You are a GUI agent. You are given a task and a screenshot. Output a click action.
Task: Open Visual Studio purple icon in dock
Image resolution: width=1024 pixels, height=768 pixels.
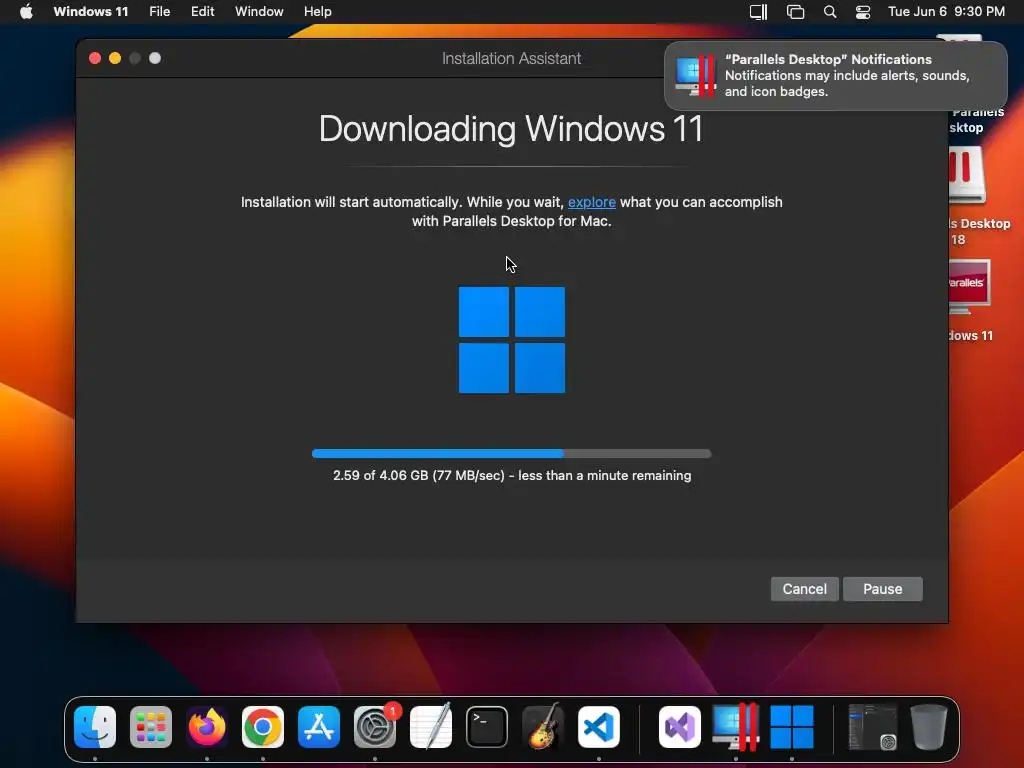pos(679,727)
